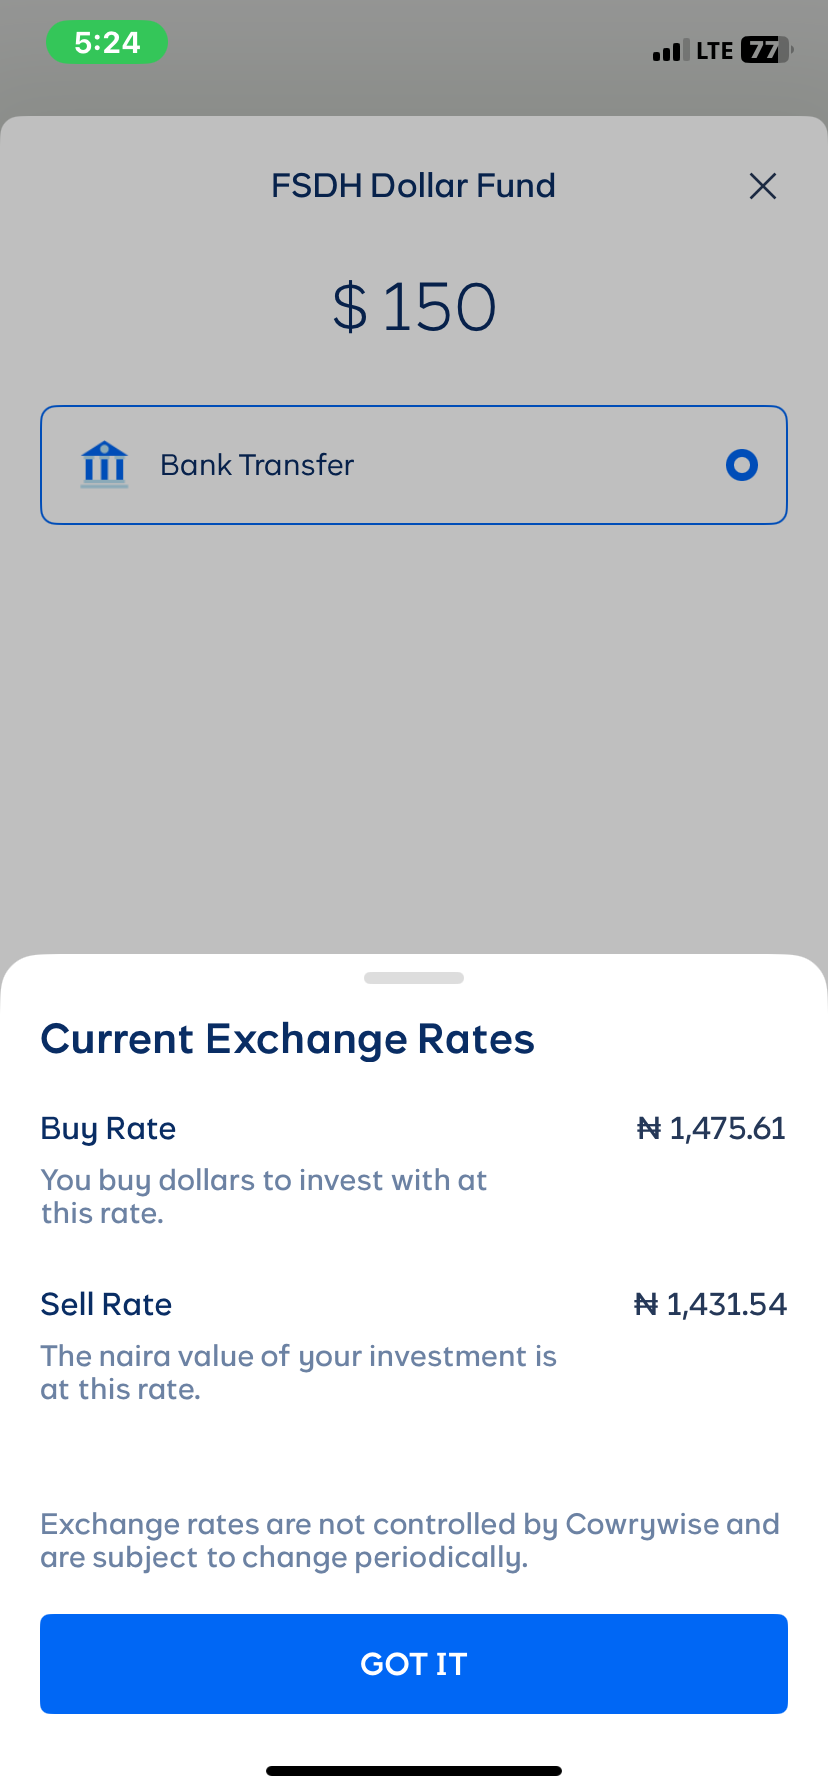Tap the Cowrywise exchange rate disclaimer text
Screen dimensions: 828x1792
coord(410,1540)
